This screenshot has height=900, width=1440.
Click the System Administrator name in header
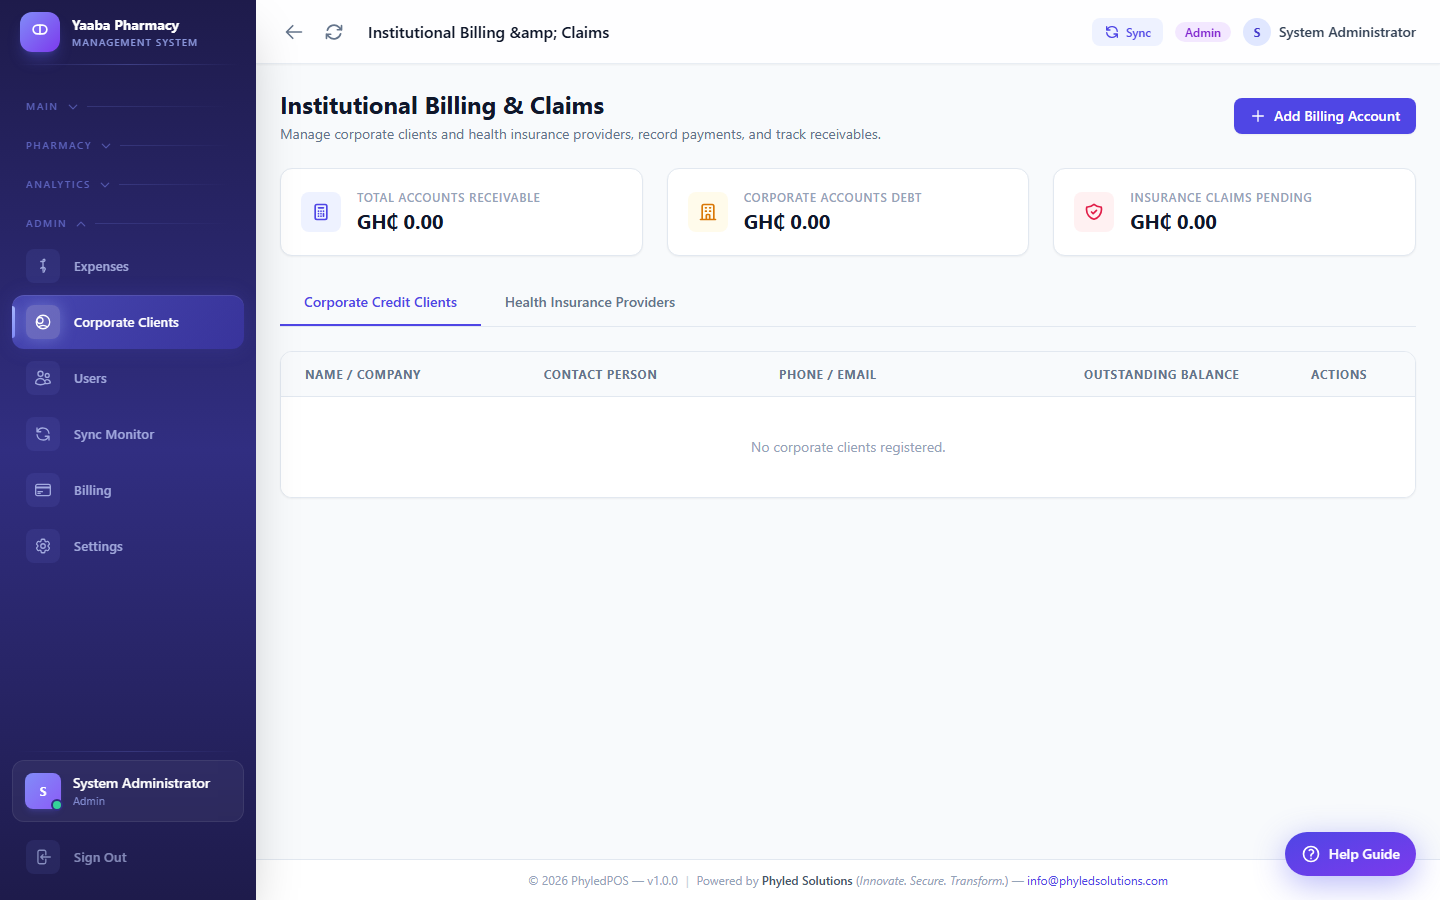(x=1347, y=32)
